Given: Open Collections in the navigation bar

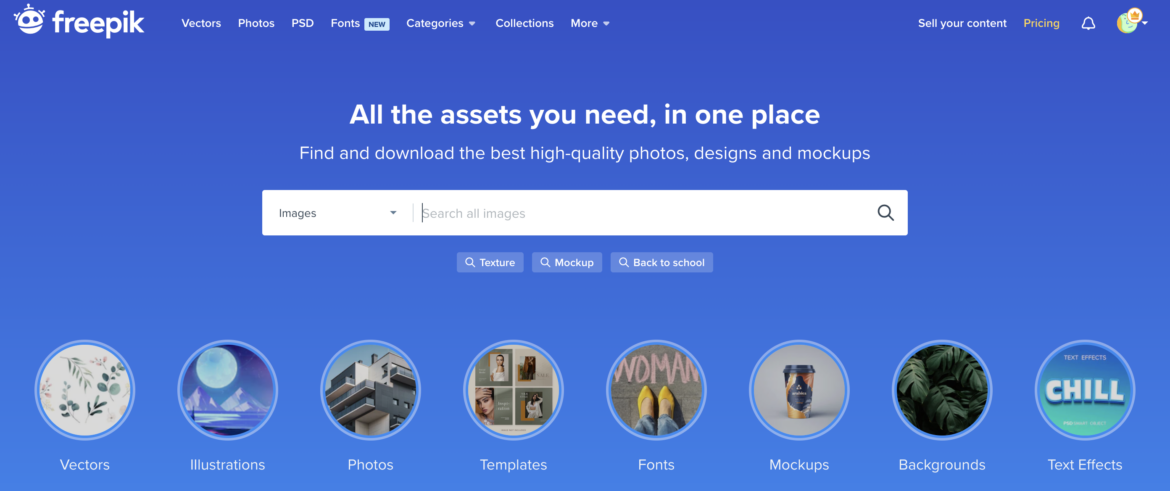Looking at the screenshot, I should 525,23.
